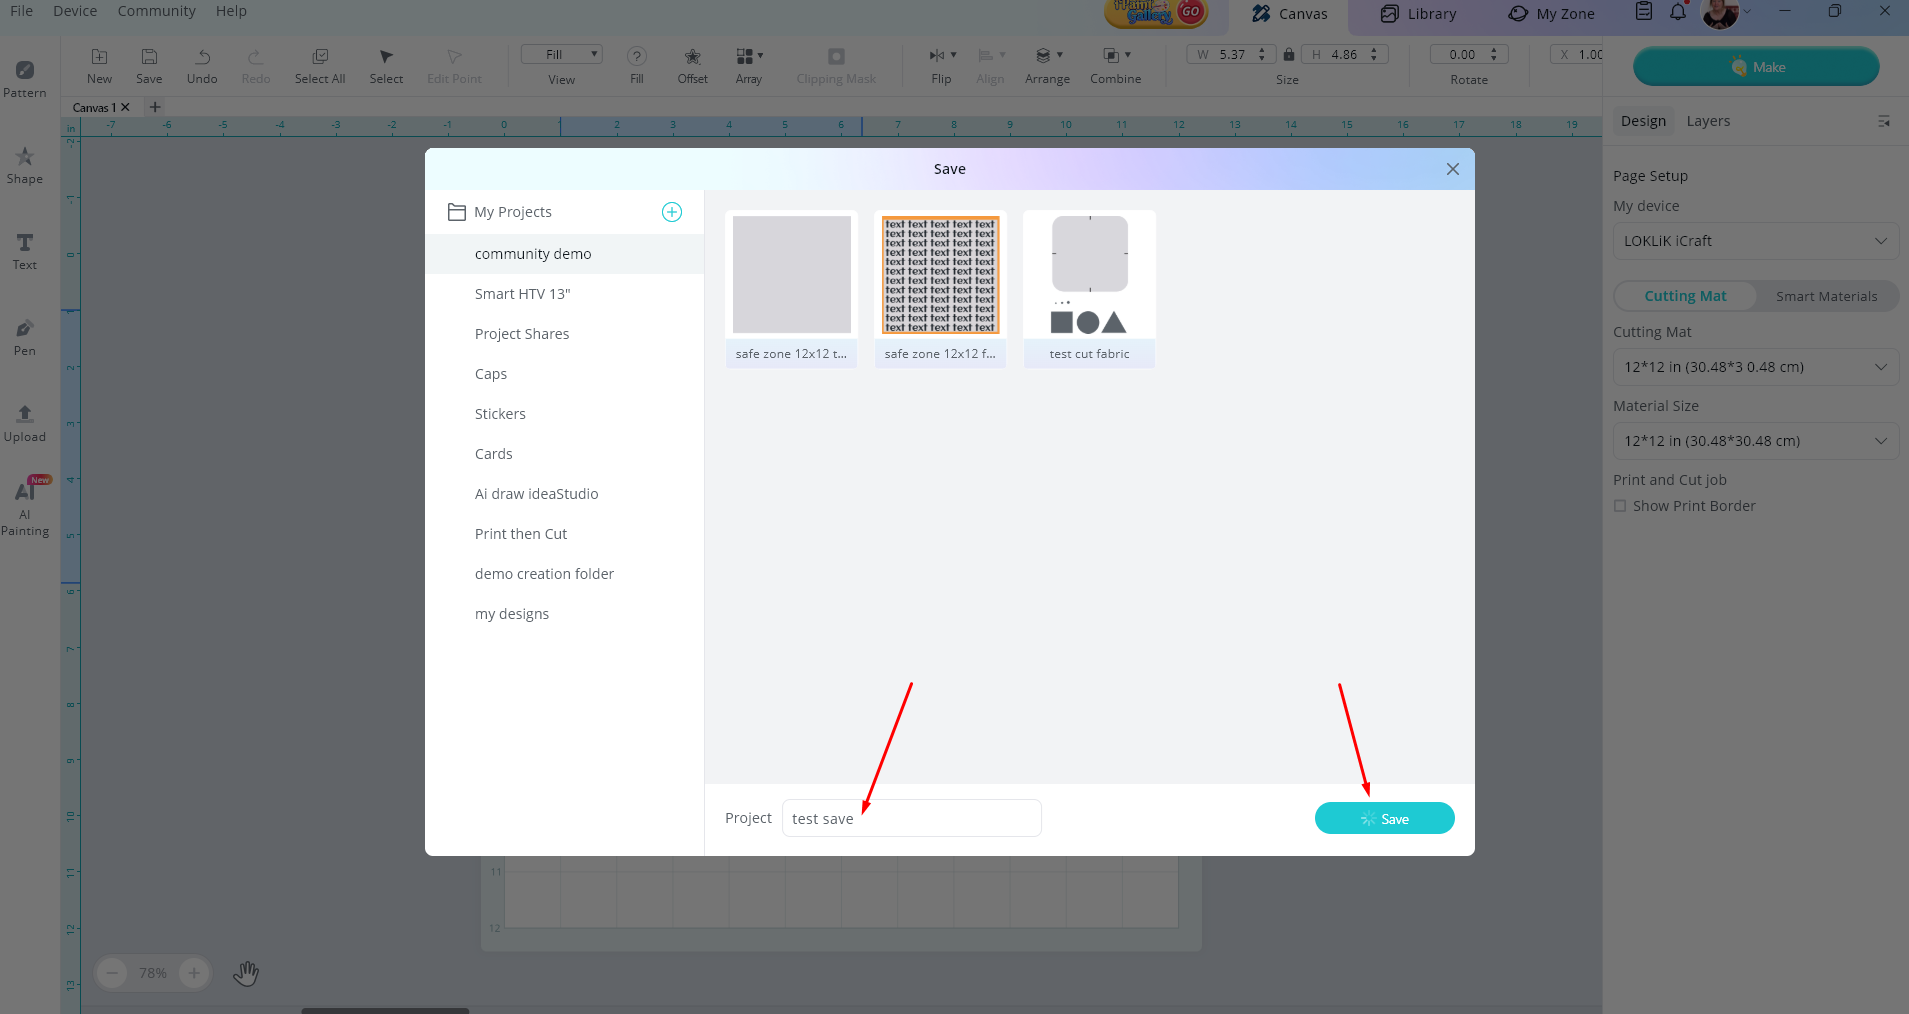This screenshot has width=1909, height=1014.
Task: Open the Material Size dropdown
Action: 1755,441
